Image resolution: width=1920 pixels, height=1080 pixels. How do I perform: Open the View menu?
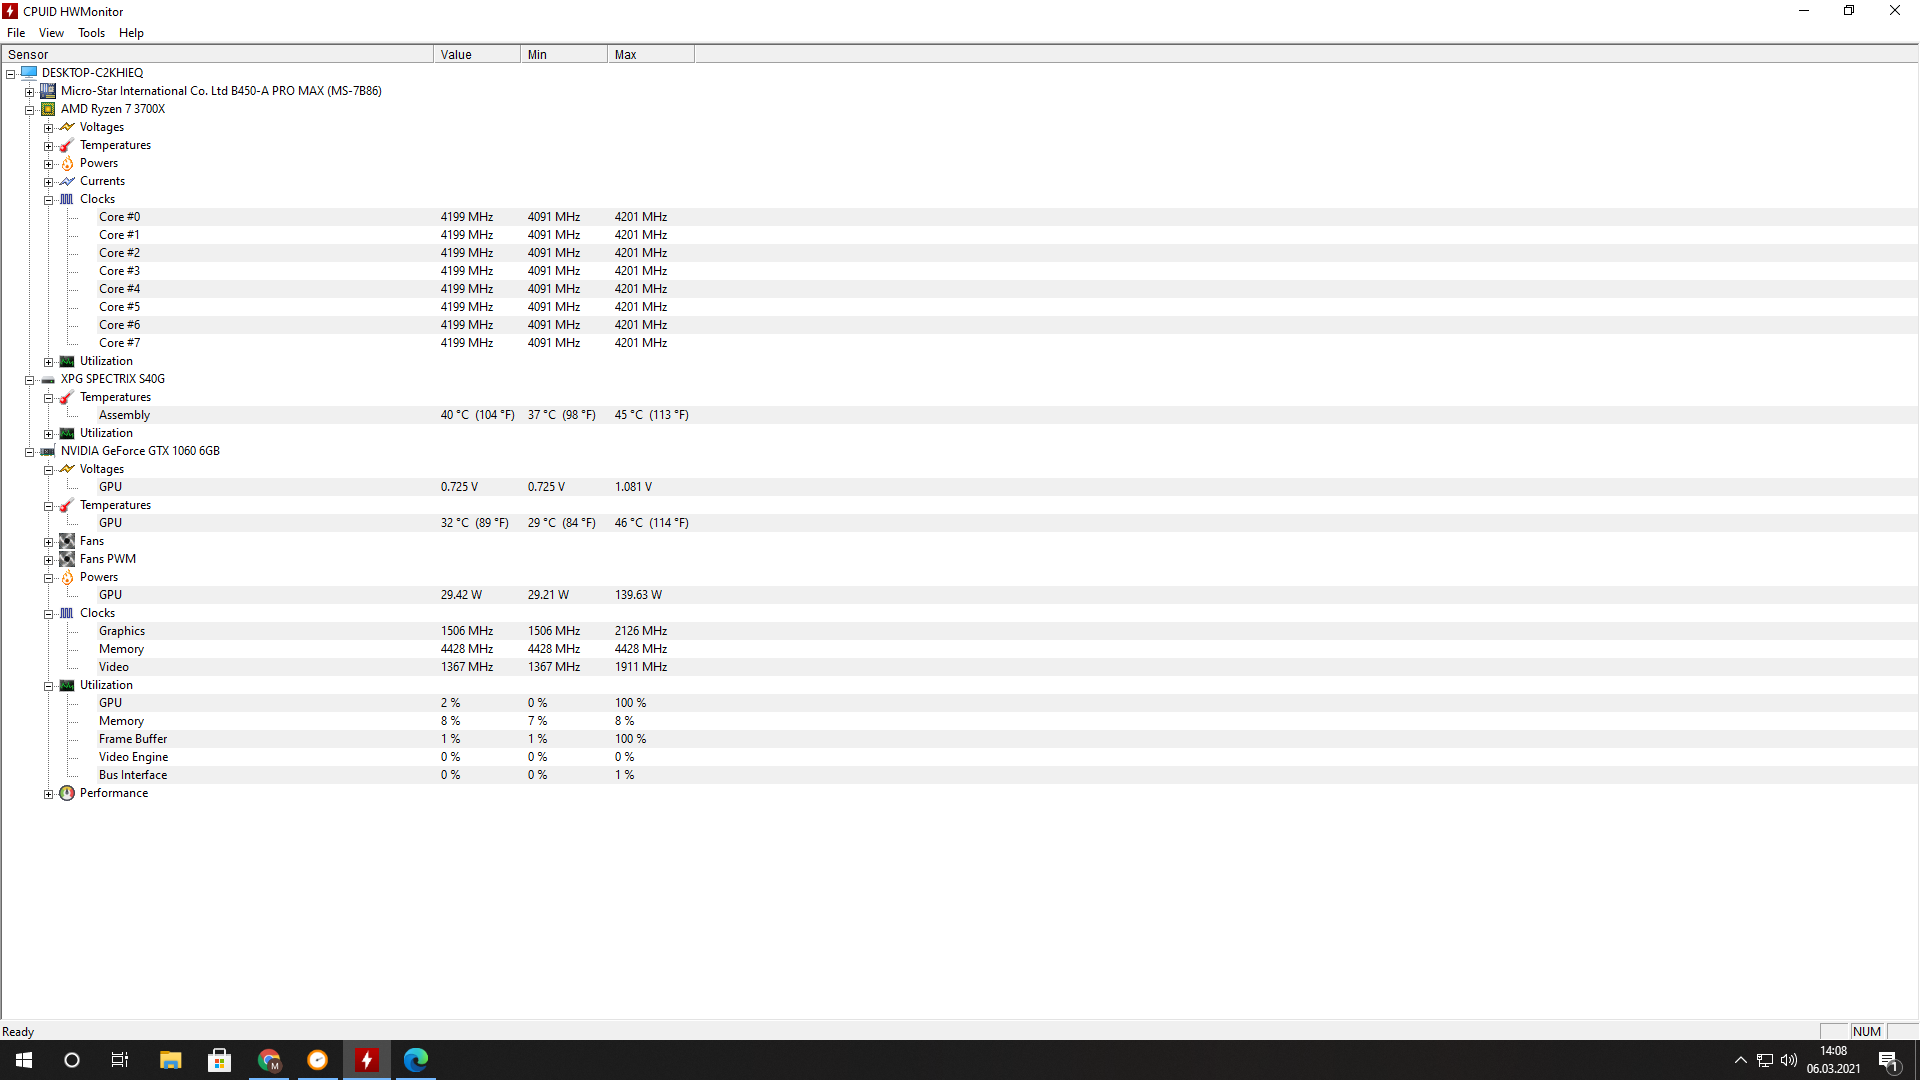51,33
